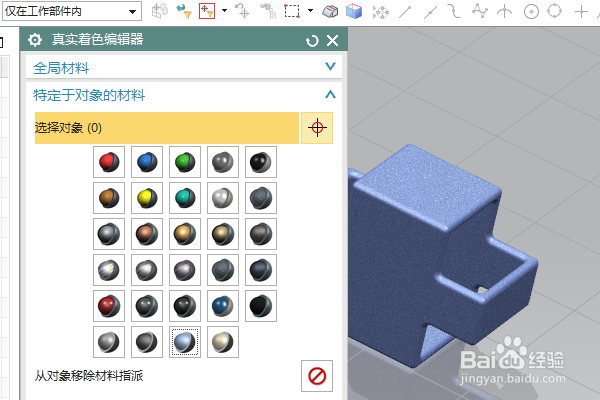Viewport: 600px width, 400px height.
Task: Select the cream beige material swatch
Action: coord(223,342)
